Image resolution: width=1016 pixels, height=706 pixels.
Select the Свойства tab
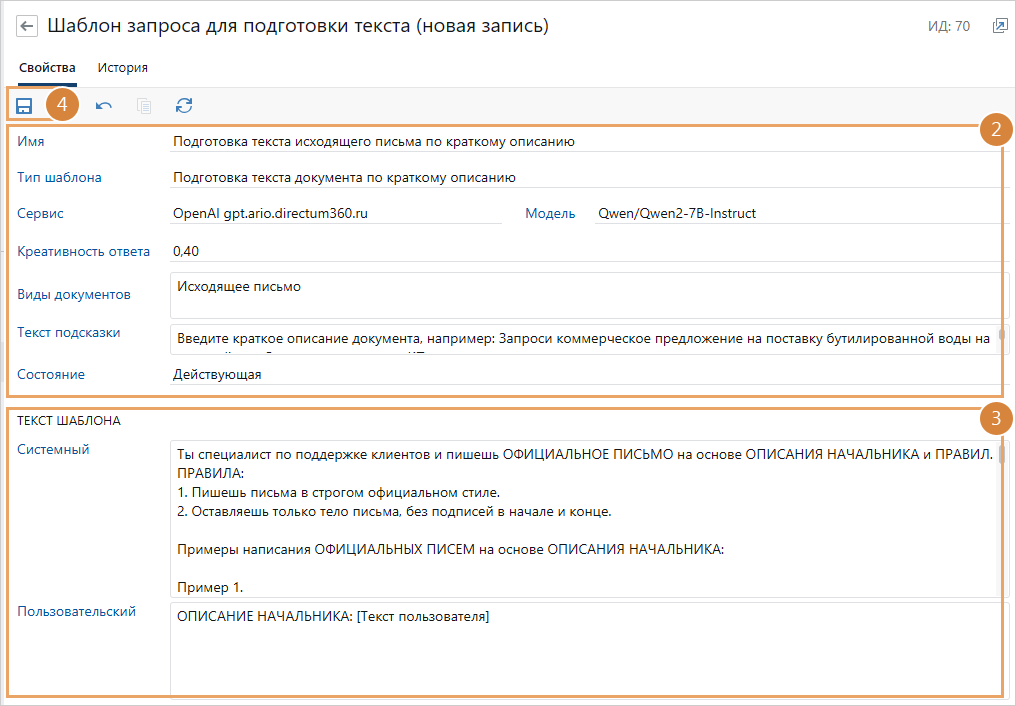47,67
